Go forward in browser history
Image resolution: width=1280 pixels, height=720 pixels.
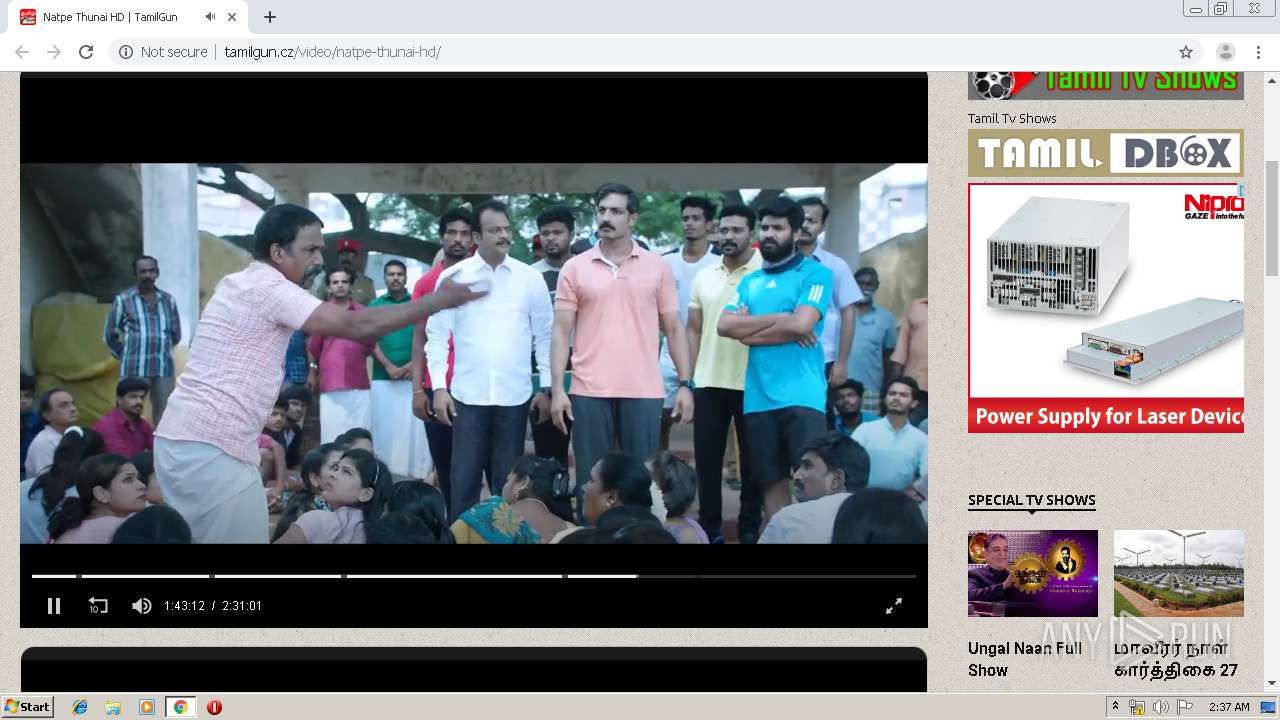pyautogui.click(x=54, y=52)
